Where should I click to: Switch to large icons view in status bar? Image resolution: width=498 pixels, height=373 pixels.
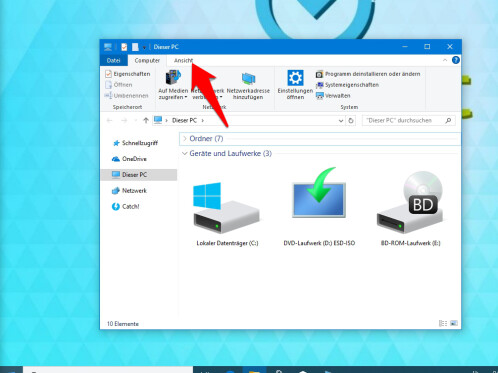454,323
